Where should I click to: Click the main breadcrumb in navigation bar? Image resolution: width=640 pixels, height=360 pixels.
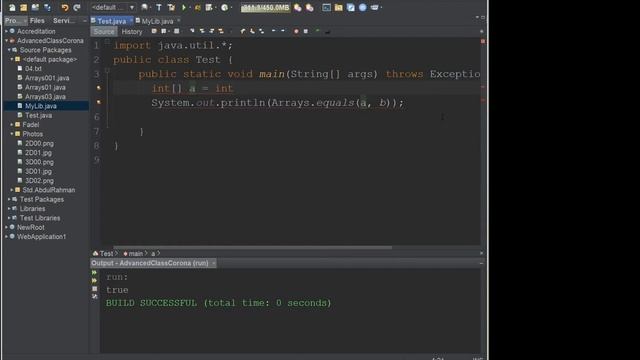(x=135, y=253)
